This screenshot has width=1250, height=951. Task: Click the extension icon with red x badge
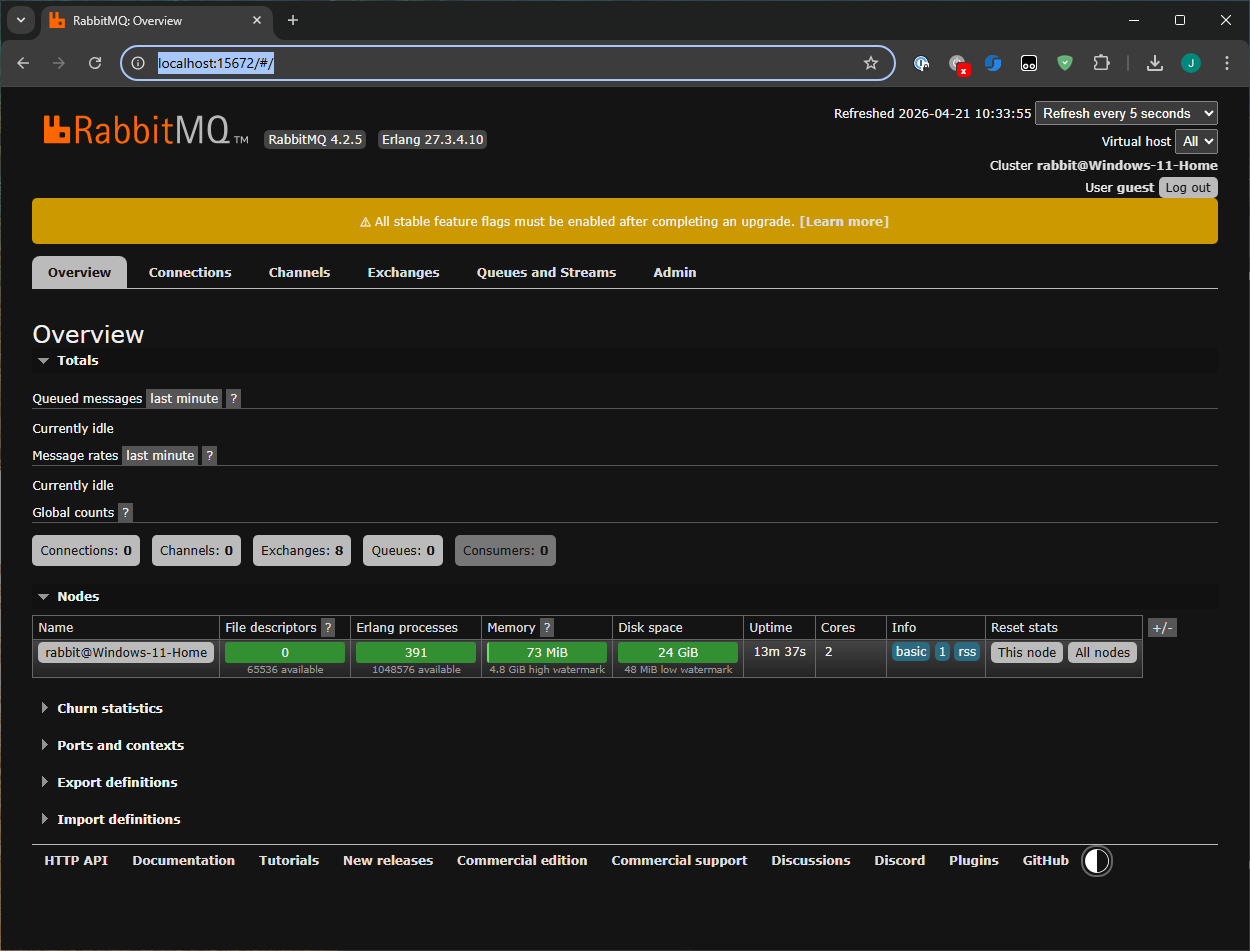958,63
